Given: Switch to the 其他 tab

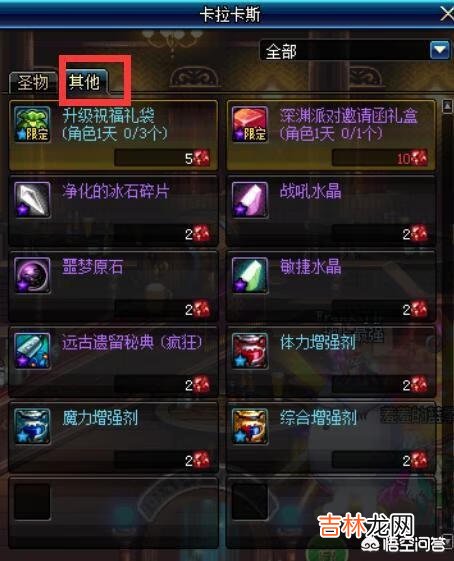Looking at the screenshot, I should click(85, 82).
